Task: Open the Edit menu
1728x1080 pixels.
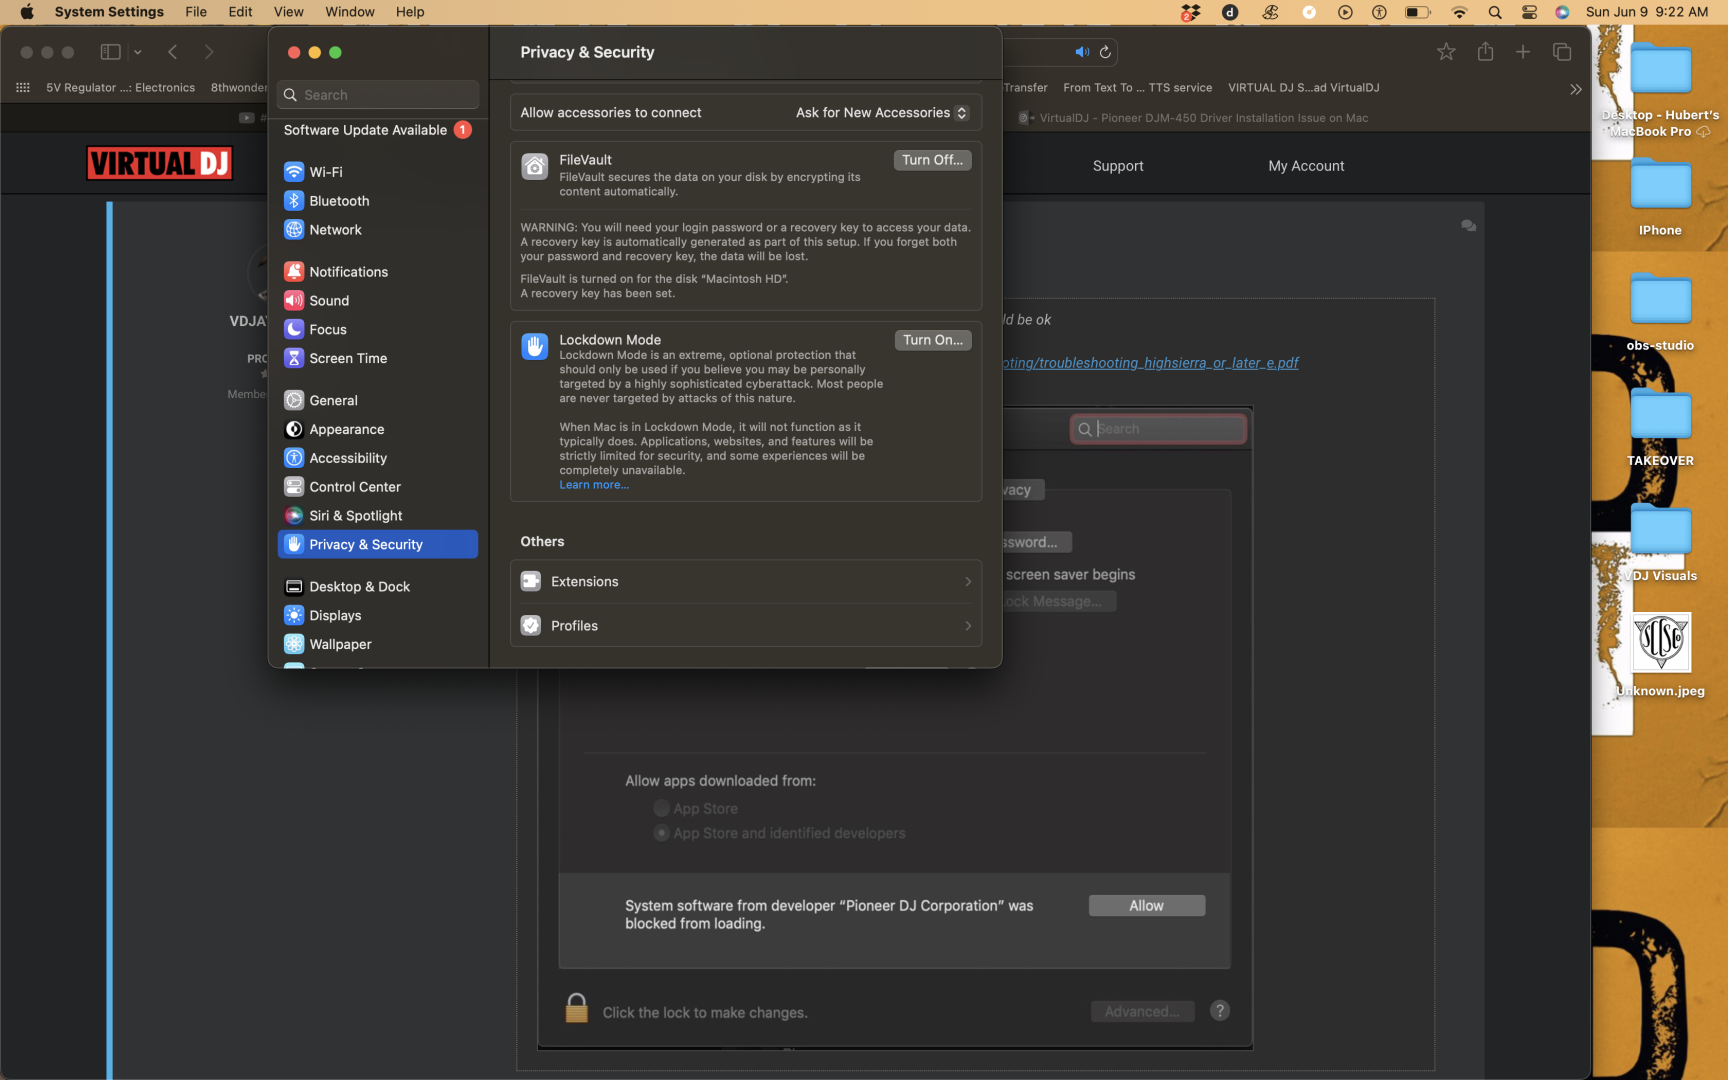Action: (x=240, y=12)
